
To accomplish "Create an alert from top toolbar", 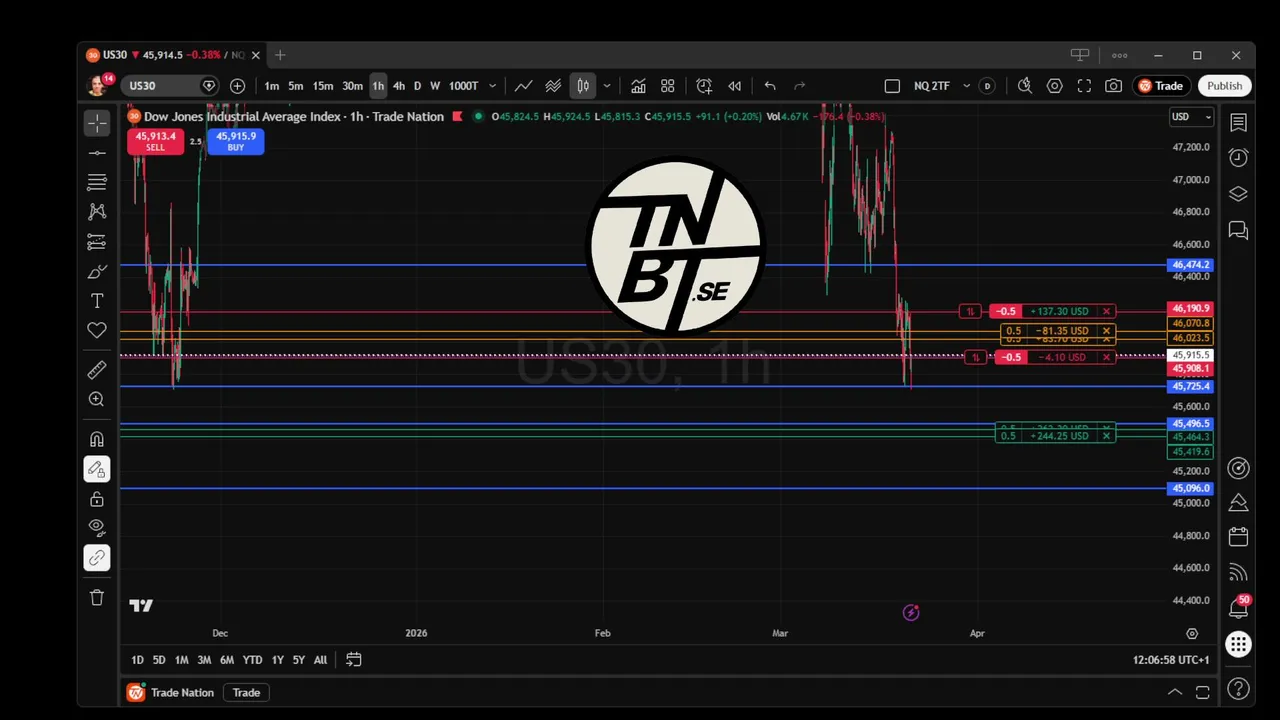I will click(704, 86).
